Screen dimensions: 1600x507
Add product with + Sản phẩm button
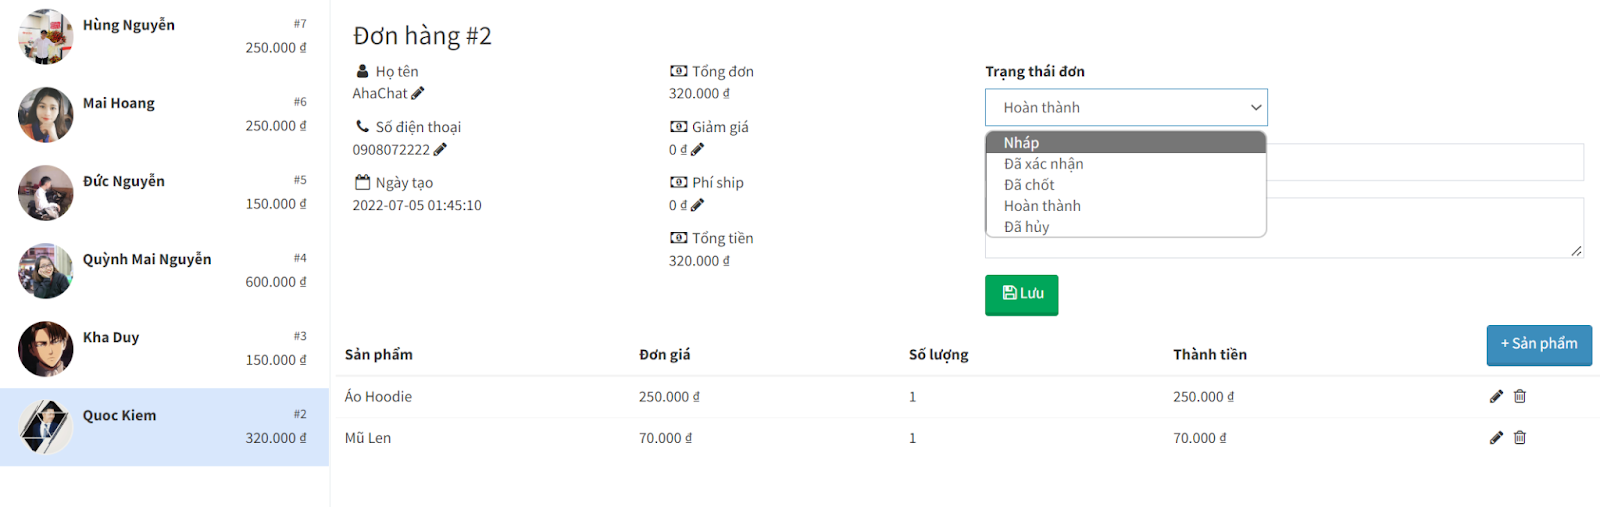pos(1539,344)
